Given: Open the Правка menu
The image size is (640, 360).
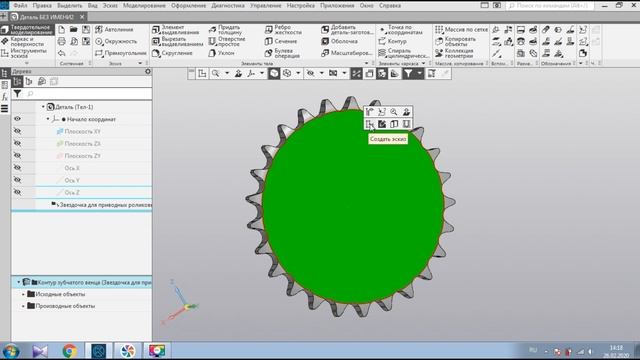Looking at the screenshot, I should click(x=42, y=6).
